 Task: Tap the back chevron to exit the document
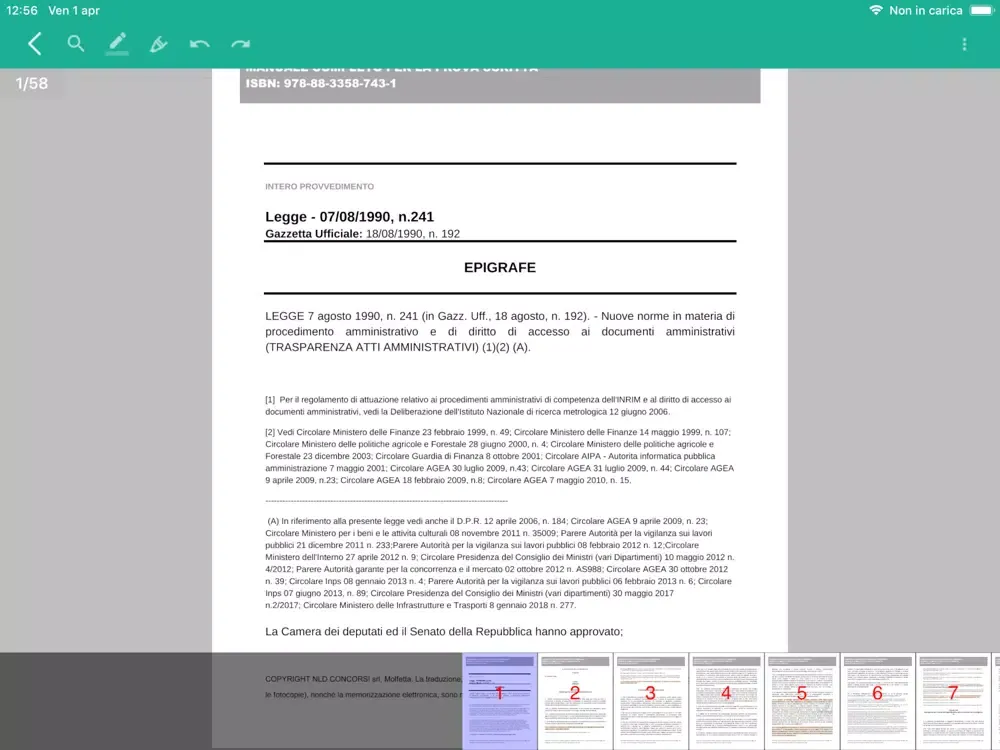(34, 44)
